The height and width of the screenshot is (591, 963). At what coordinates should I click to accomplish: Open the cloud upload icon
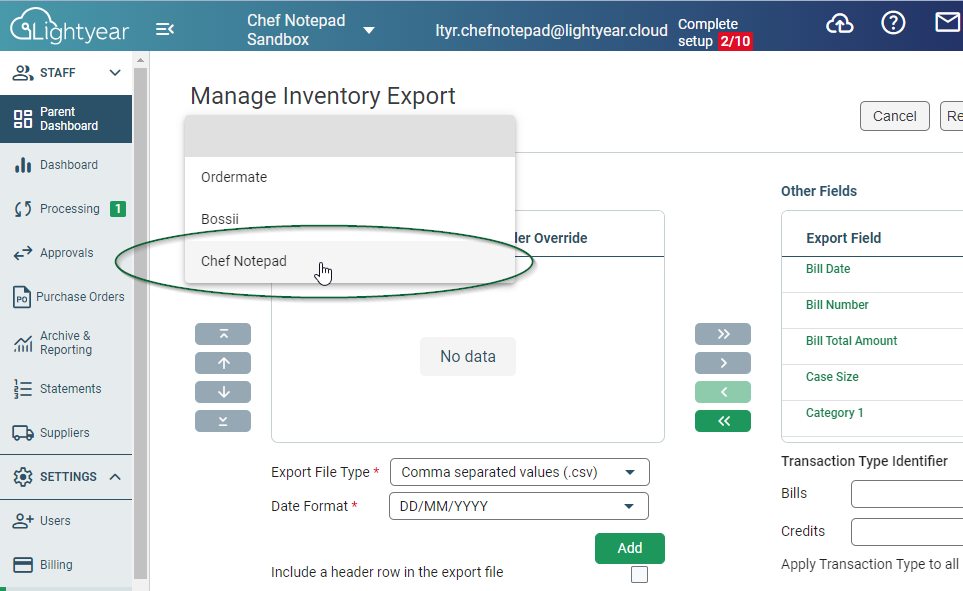(x=839, y=24)
